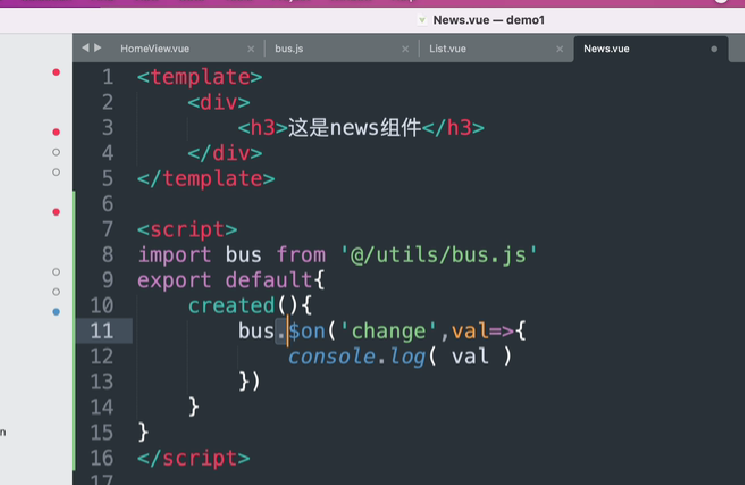Click the opening <script> tag
Image resolution: width=745 pixels, height=485 pixels.
click(x=187, y=229)
